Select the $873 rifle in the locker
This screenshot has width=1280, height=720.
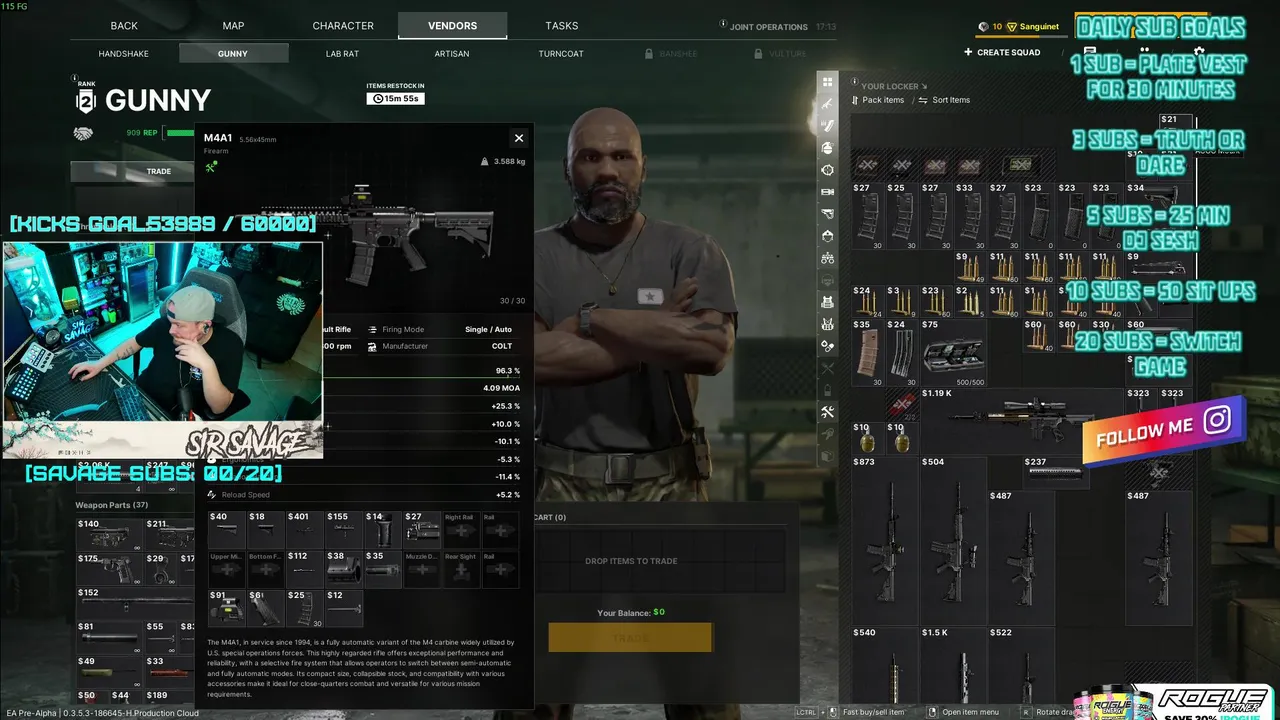(885, 540)
